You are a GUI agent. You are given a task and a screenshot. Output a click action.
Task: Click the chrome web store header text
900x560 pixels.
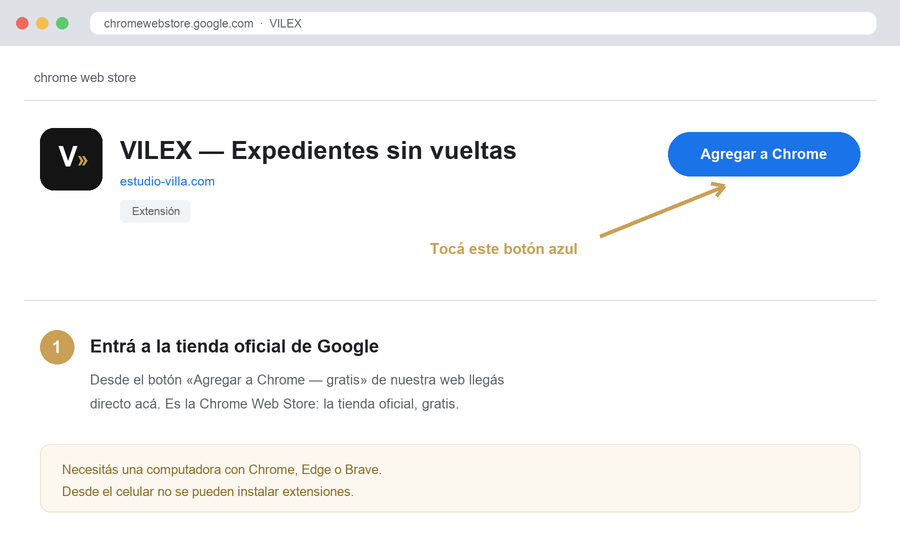click(x=85, y=77)
